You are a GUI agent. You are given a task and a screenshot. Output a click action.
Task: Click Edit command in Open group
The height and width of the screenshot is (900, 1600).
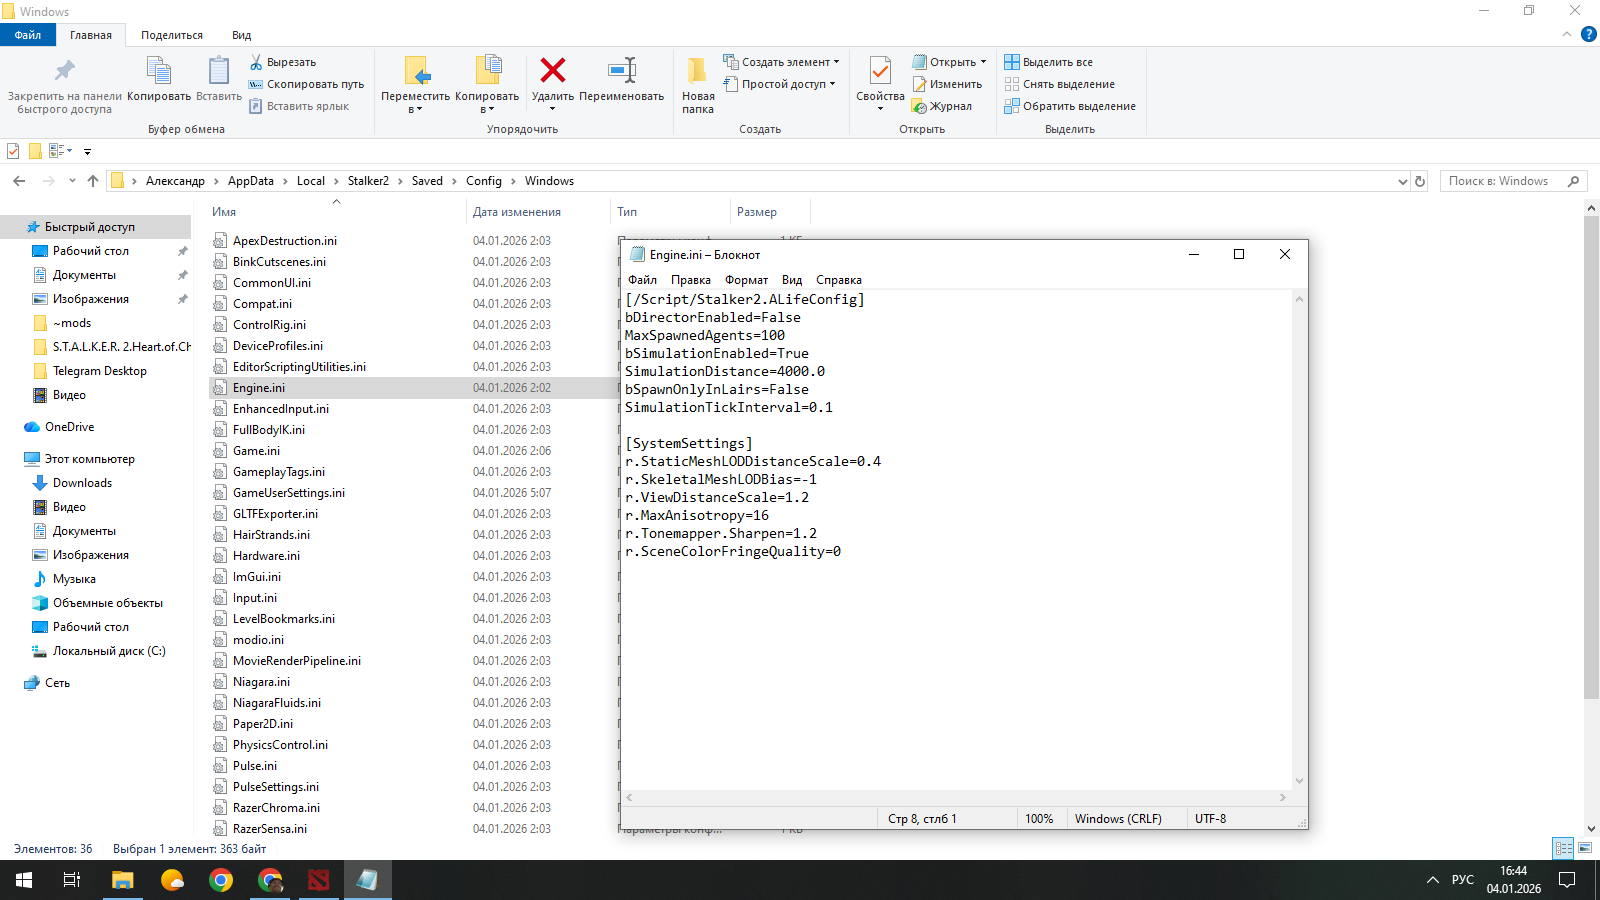947,84
